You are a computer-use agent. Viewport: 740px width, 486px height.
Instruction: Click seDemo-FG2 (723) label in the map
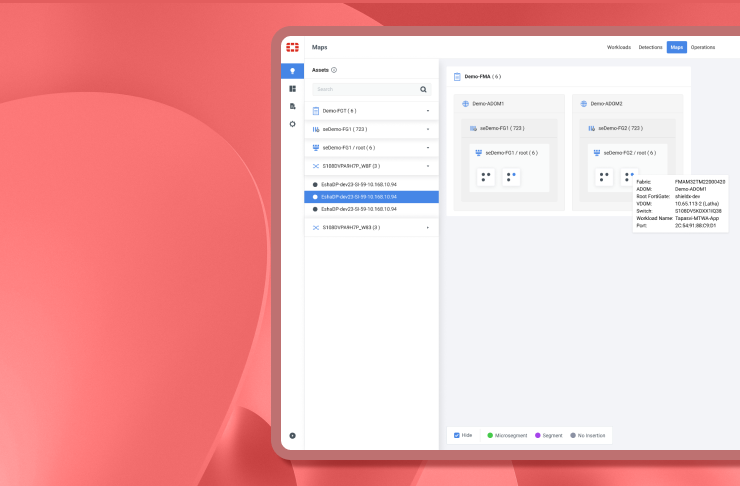[x=621, y=128]
